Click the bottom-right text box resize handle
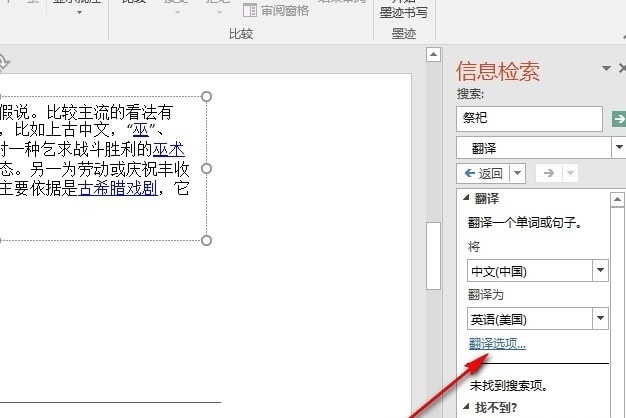Screen dimensions: 626x418 [x=207, y=240]
